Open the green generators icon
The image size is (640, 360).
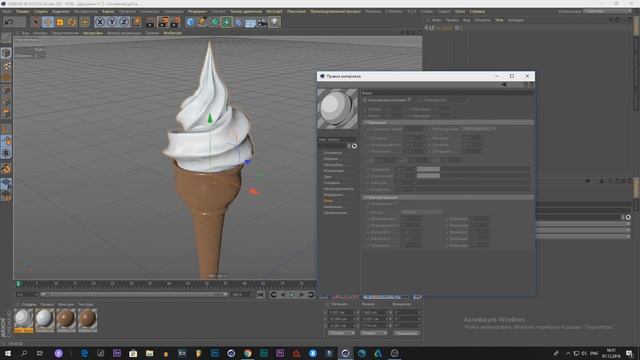(x=215, y=22)
